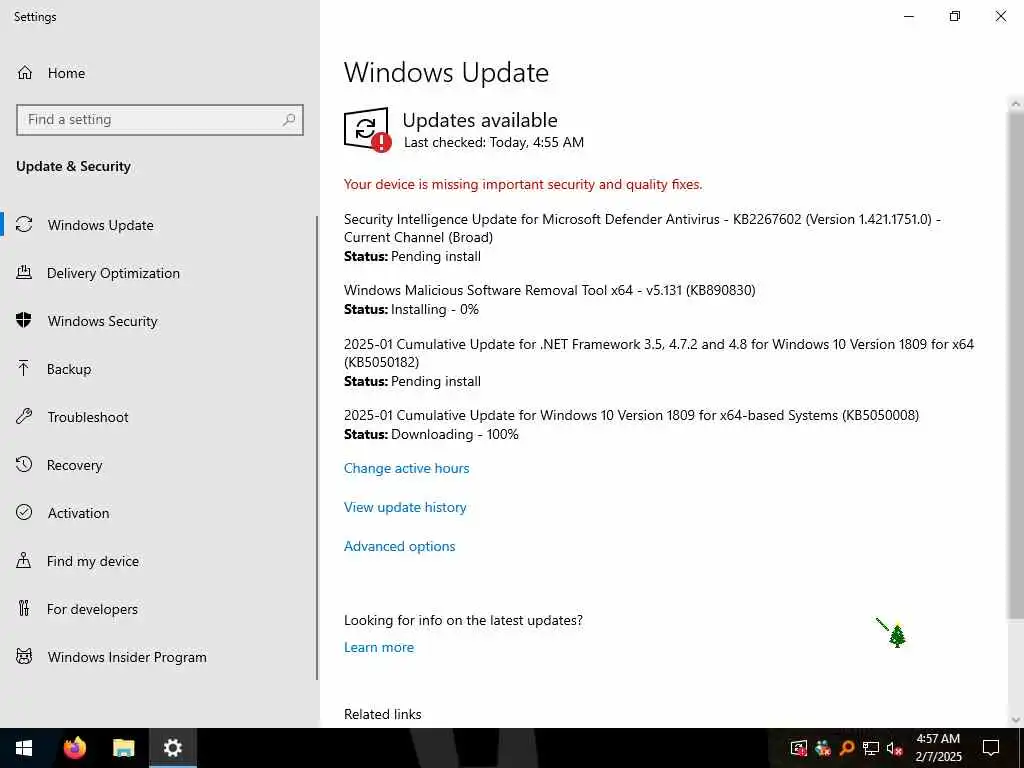Viewport: 1024px width, 768px height.
Task: Open the Windows Start menu
Action: 24,748
